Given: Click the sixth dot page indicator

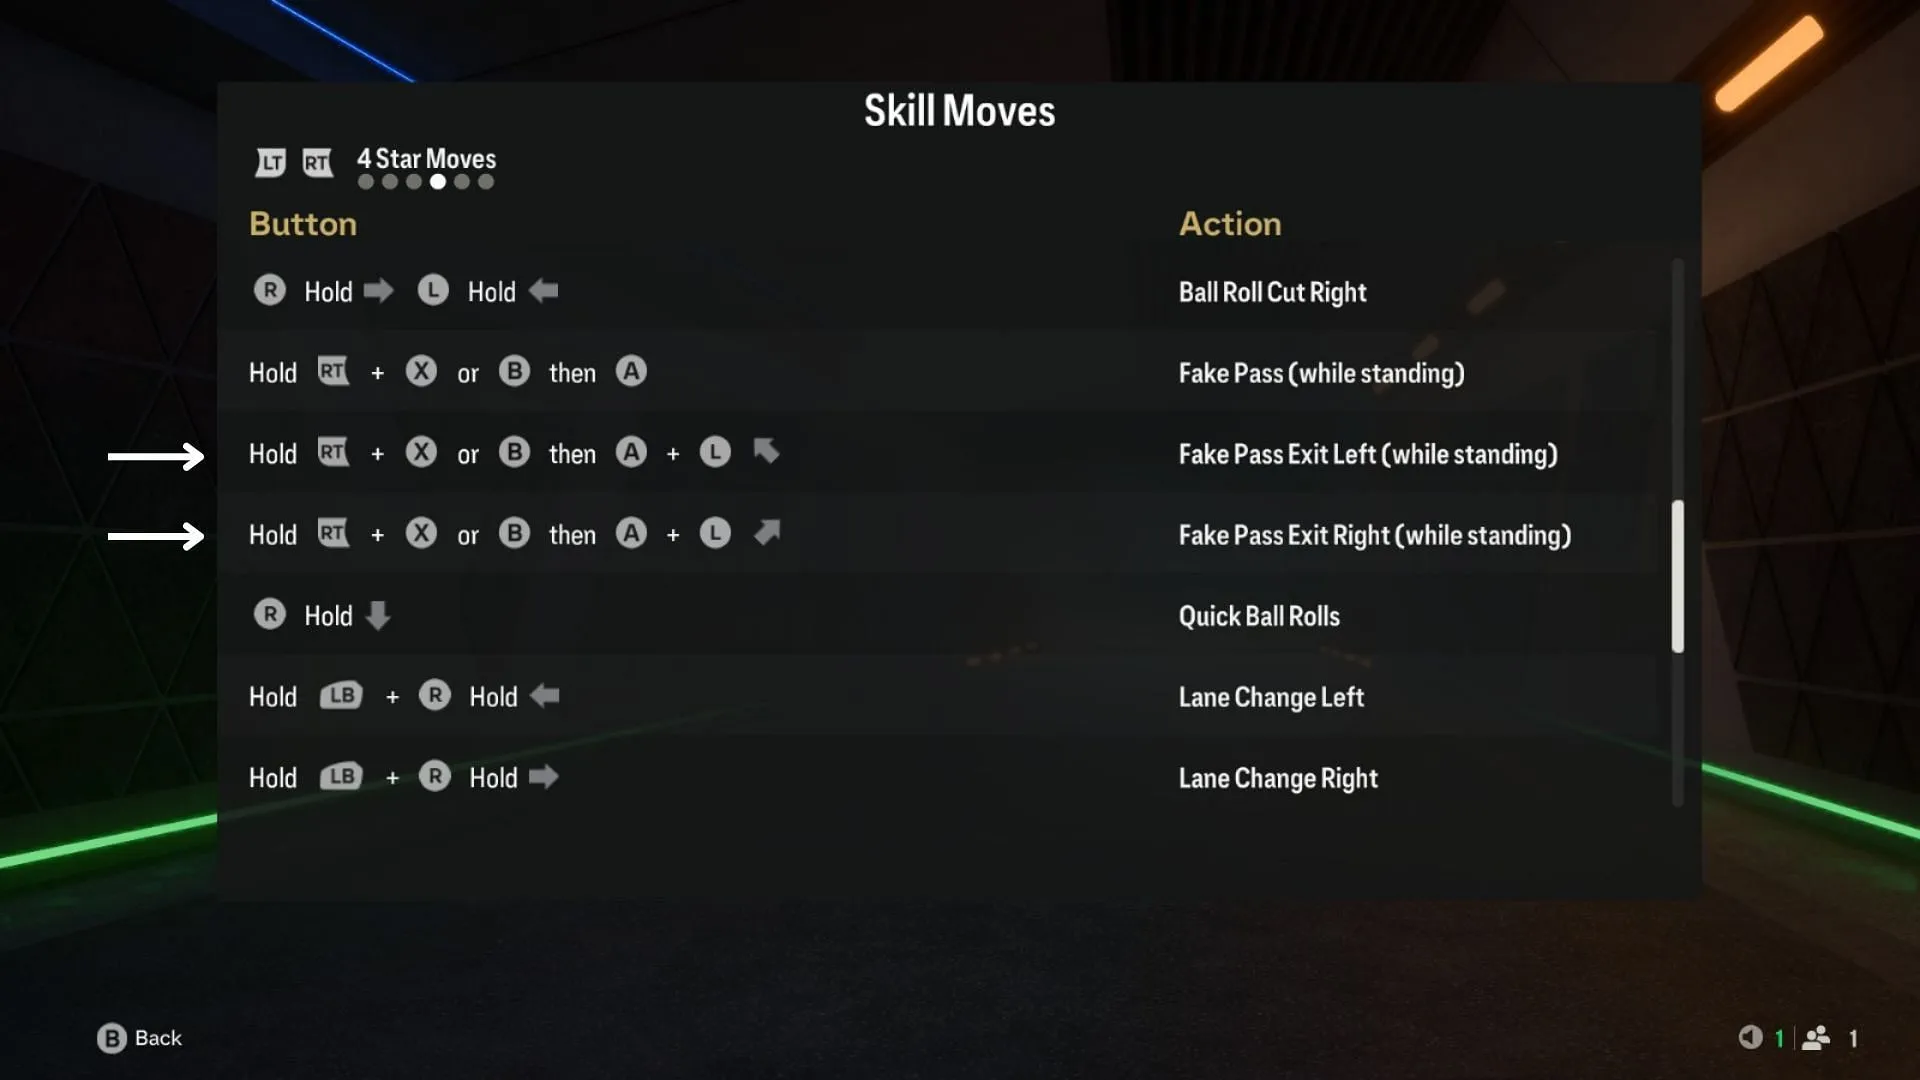Looking at the screenshot, I should click(485, 182).
